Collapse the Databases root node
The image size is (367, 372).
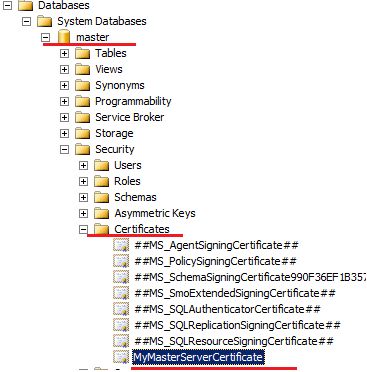8,5
